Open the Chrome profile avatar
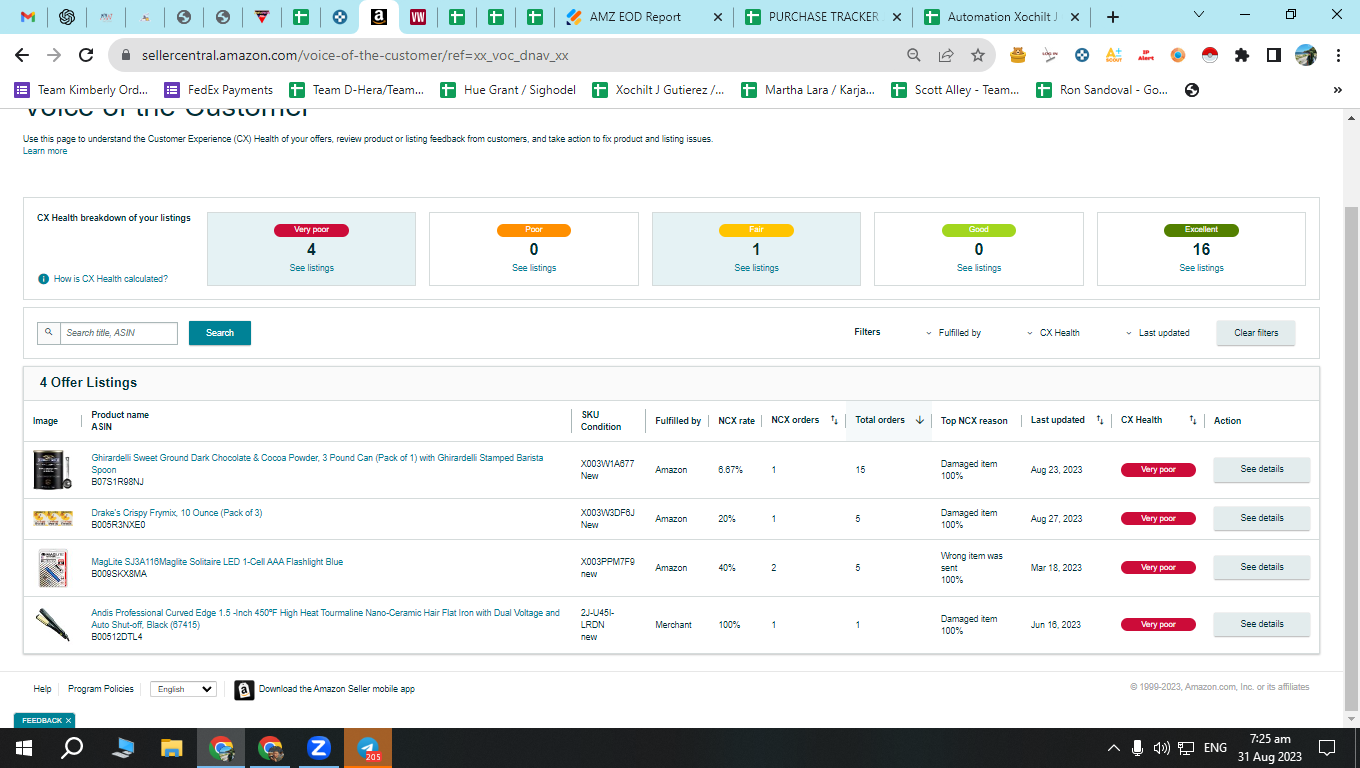1360x768 pixels. point(1306,55)
